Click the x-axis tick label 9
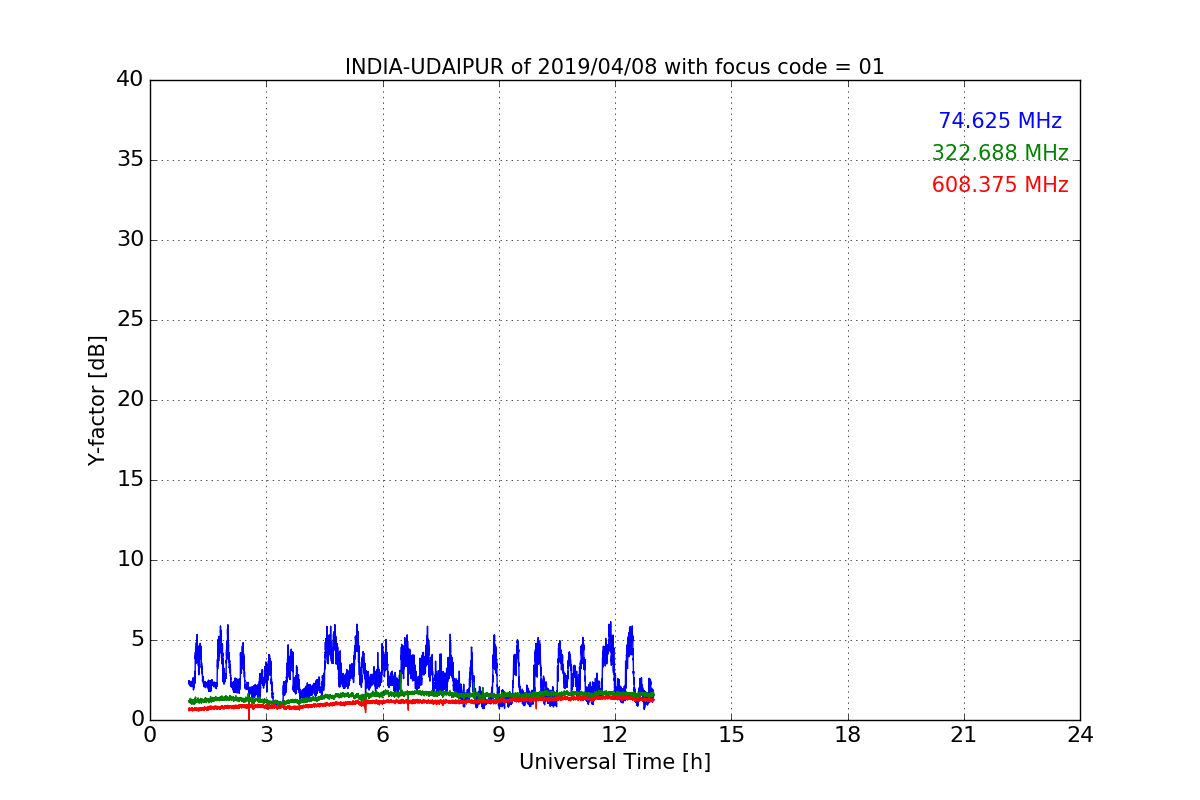The width and height of the screenshot is (1200, 800). (499, 734)
